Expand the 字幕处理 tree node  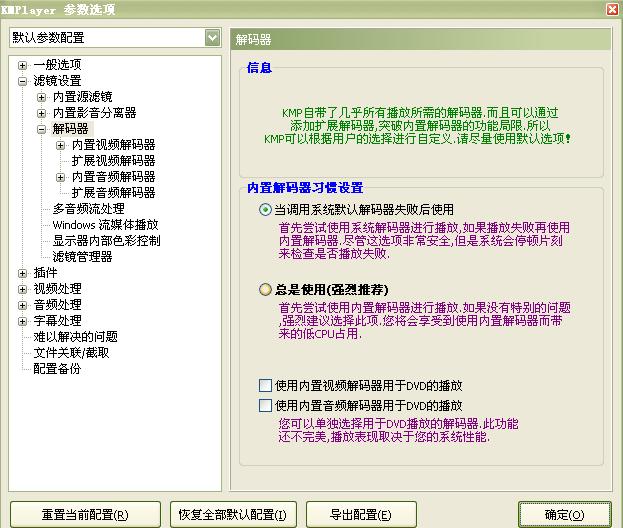tap(23, 321)
